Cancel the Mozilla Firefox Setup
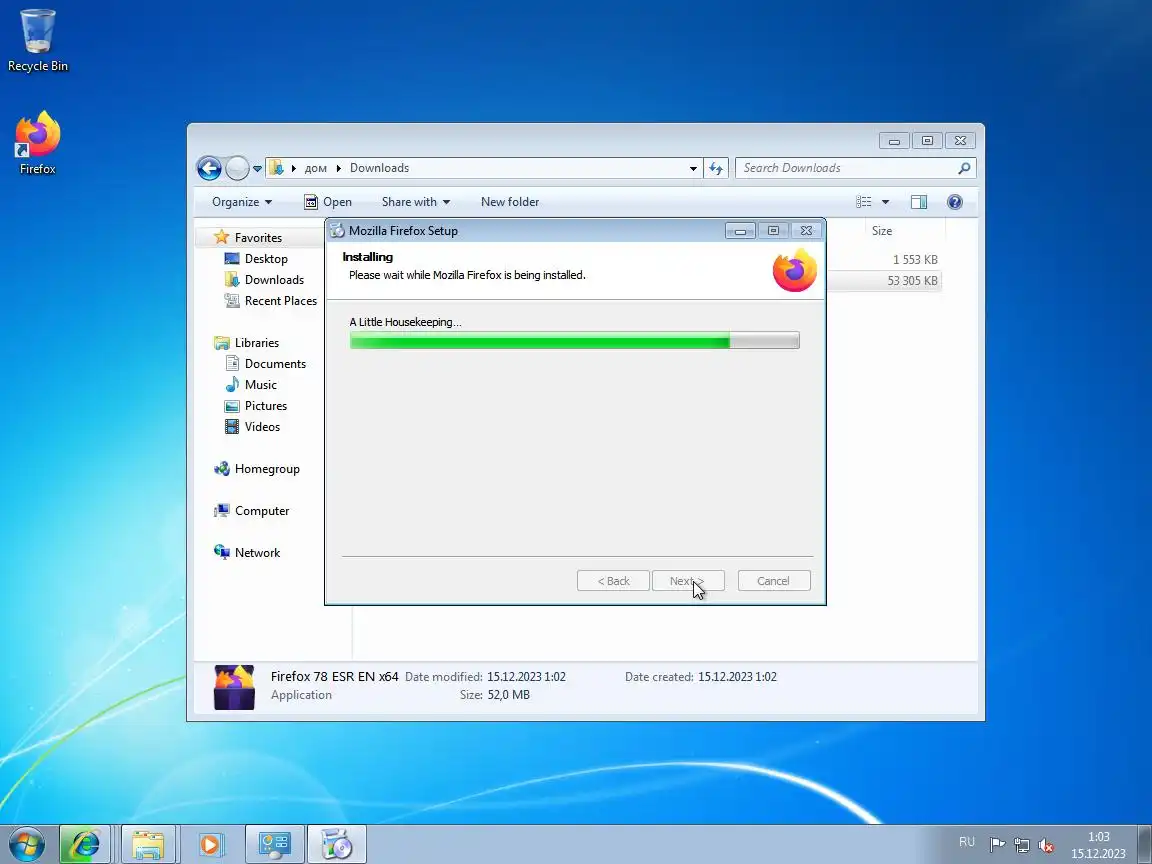The height and width of the screenshot is (864, 1152). point(774,581)
